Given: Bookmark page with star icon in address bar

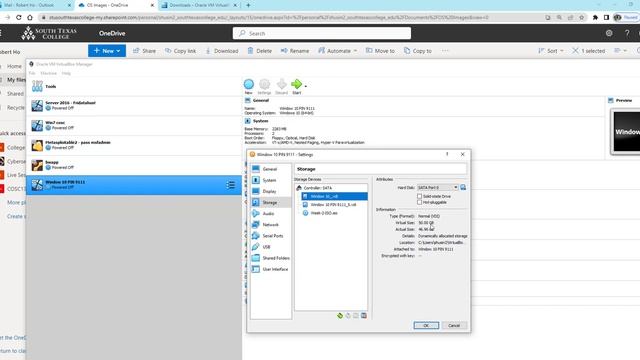Looking at the screenshot, I should (582, 18).
